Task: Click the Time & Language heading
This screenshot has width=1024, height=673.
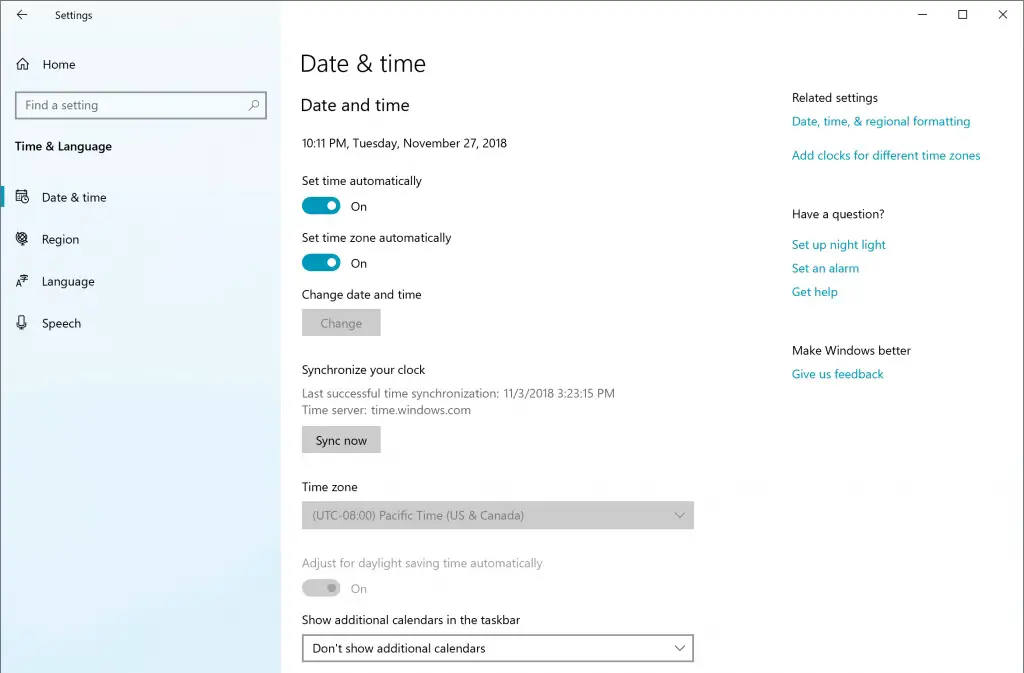Action: click(63, 146)
